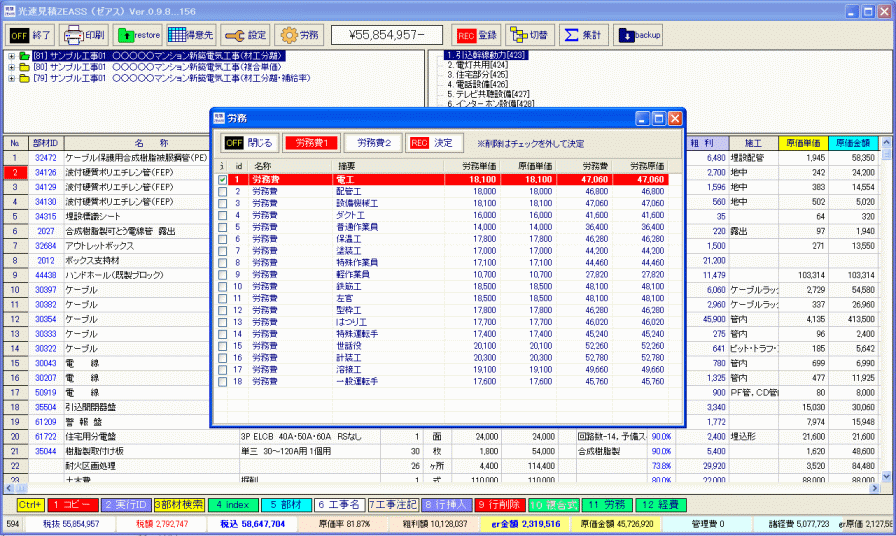Click the 粗利 column header
This screenshot has width=896, height=536.
click(x=707, y=143)
